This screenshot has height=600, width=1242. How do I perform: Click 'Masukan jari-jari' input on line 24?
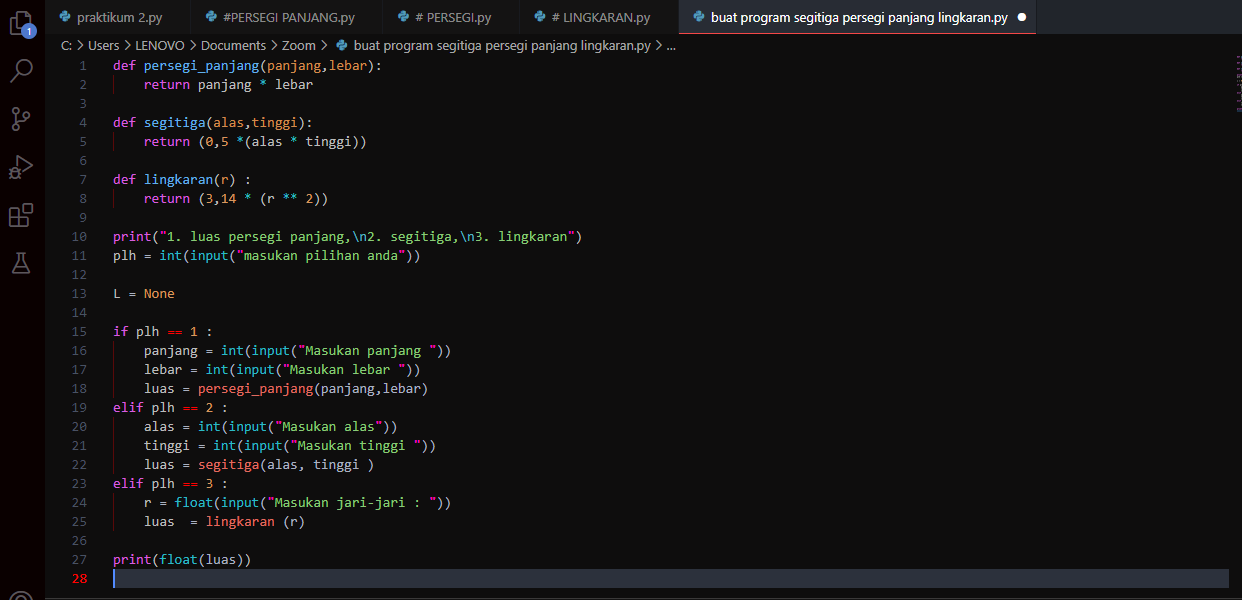[351, 502]
